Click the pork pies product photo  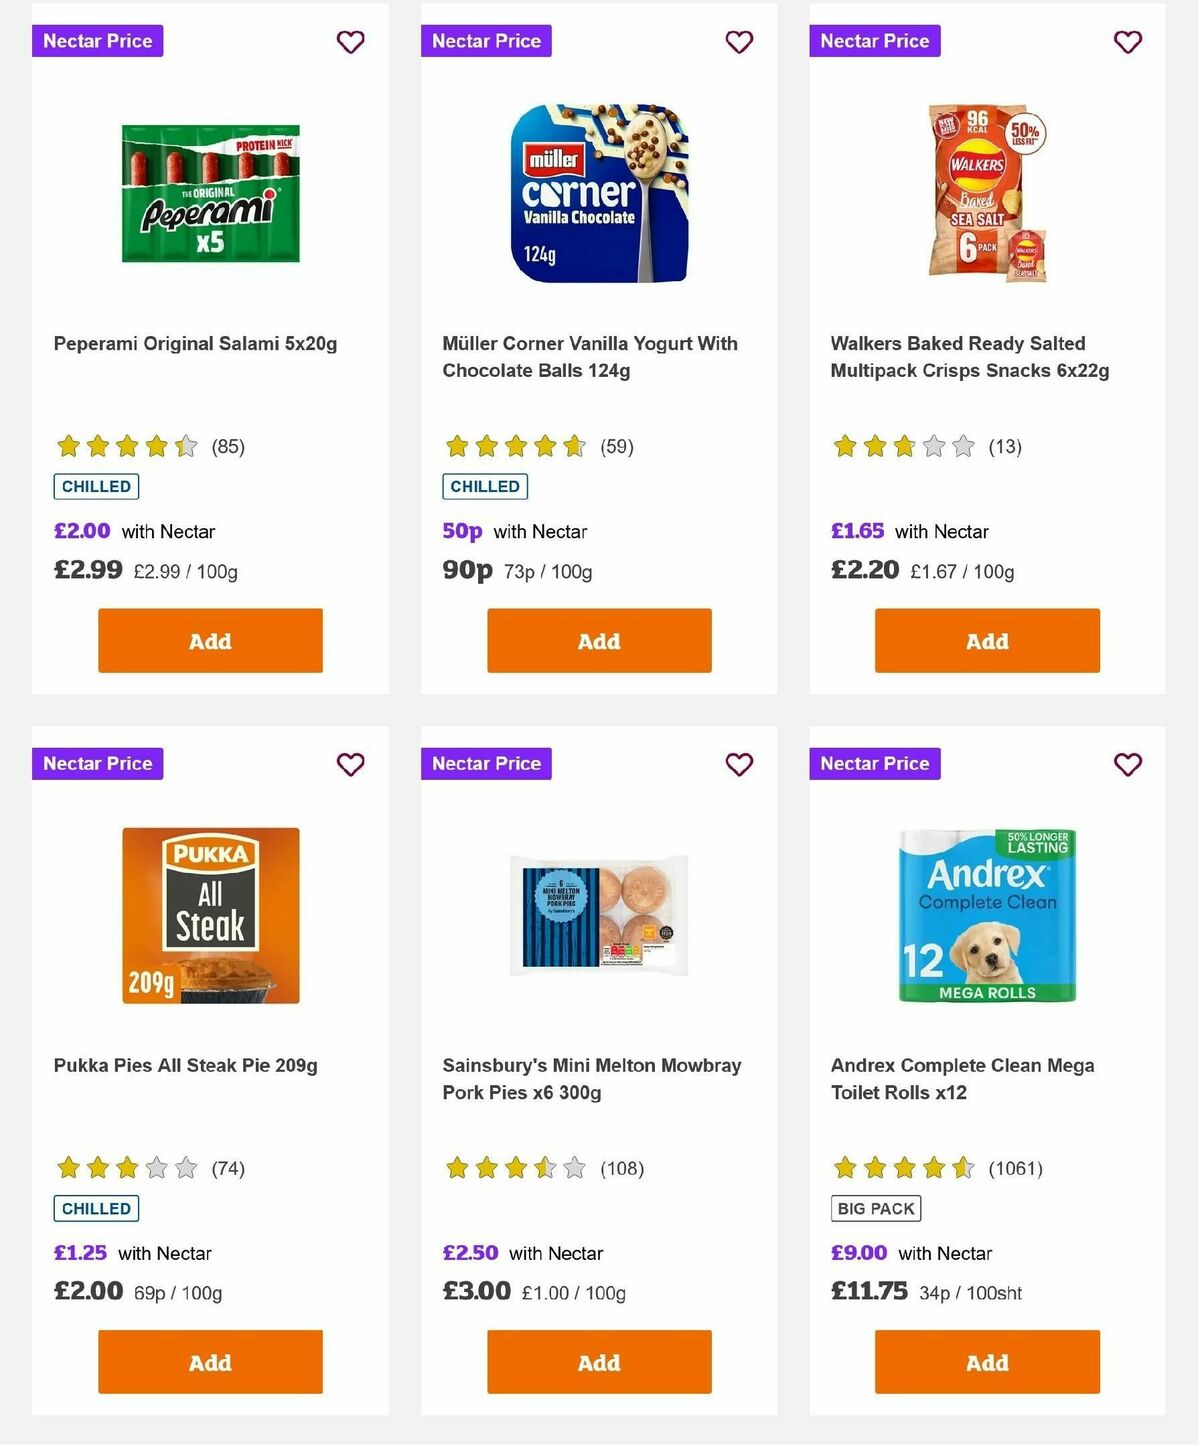tap(598, 915)
